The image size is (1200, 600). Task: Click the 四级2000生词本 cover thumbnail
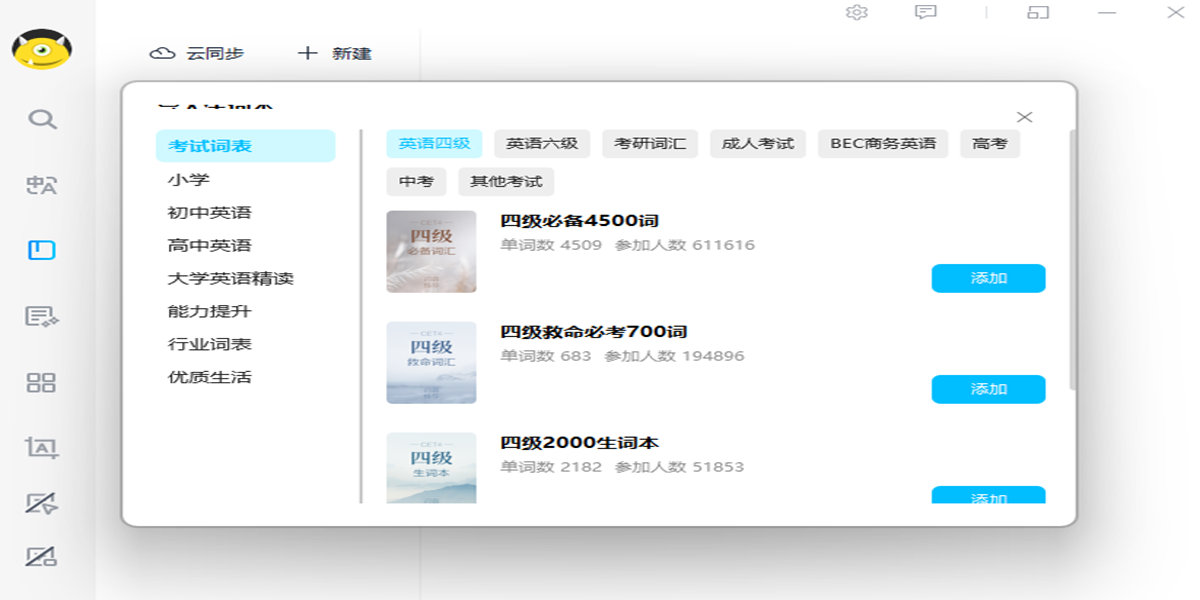[431, 468]
